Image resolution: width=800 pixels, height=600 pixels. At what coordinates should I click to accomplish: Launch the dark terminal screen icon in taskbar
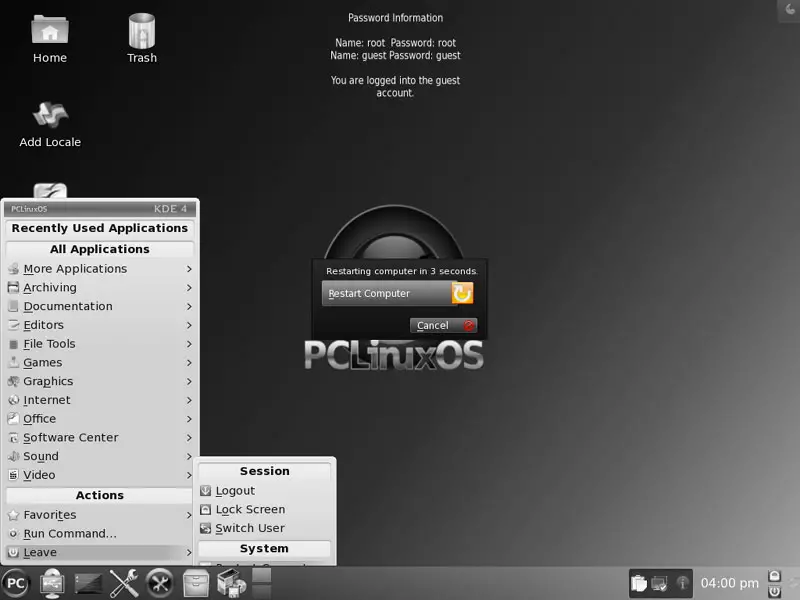tap(88, 583)
